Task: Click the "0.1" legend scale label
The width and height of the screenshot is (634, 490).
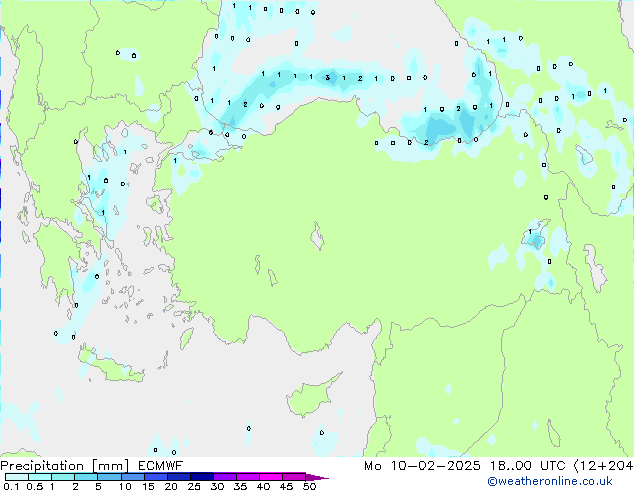Action: coord(11,486)
